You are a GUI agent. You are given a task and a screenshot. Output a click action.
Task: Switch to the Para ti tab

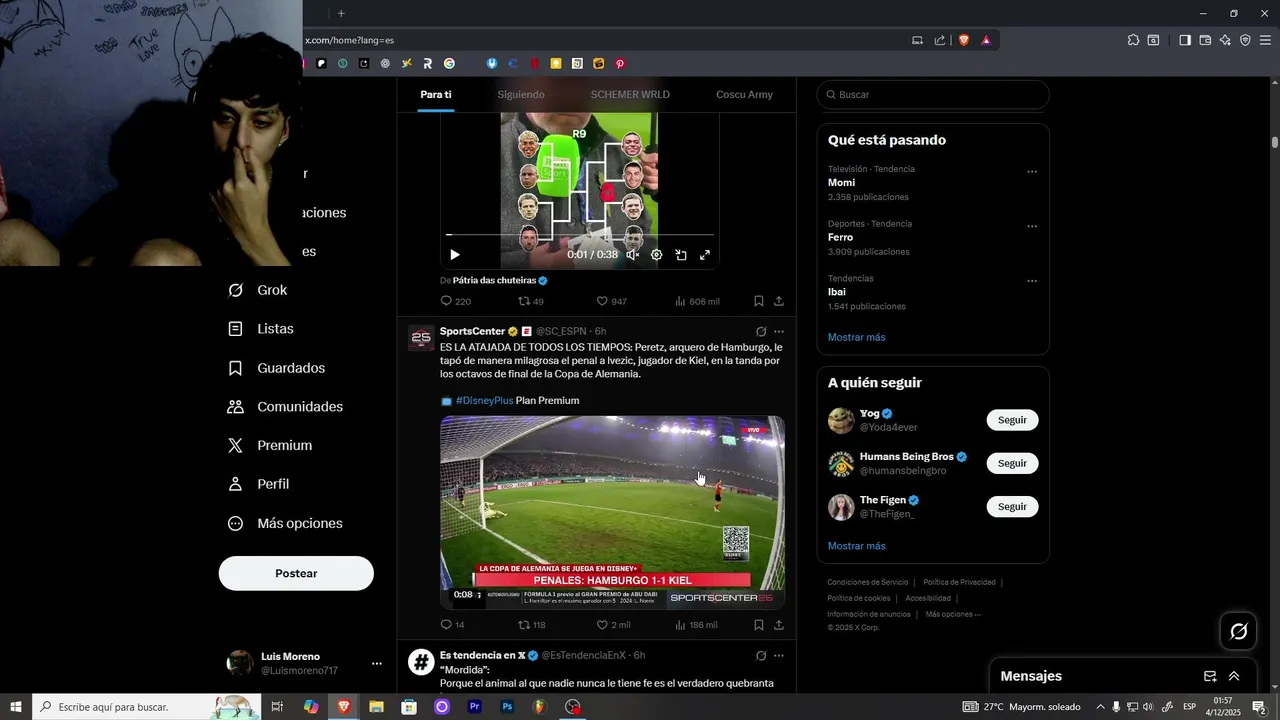click(436, 94)
